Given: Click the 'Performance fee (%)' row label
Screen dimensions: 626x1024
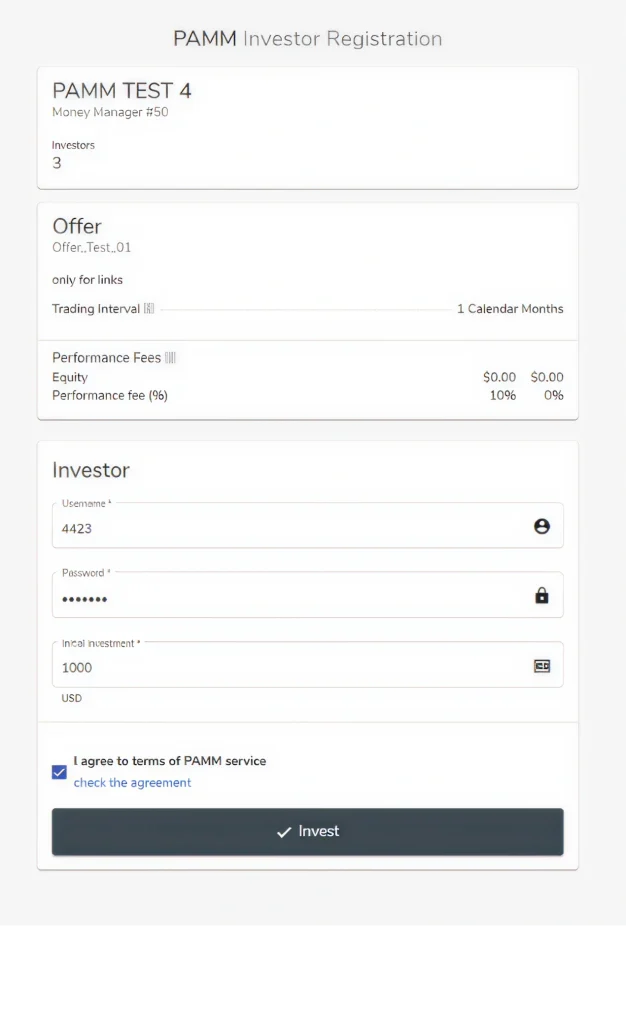Looking at the screenshot, I should (x=110, y=395).
